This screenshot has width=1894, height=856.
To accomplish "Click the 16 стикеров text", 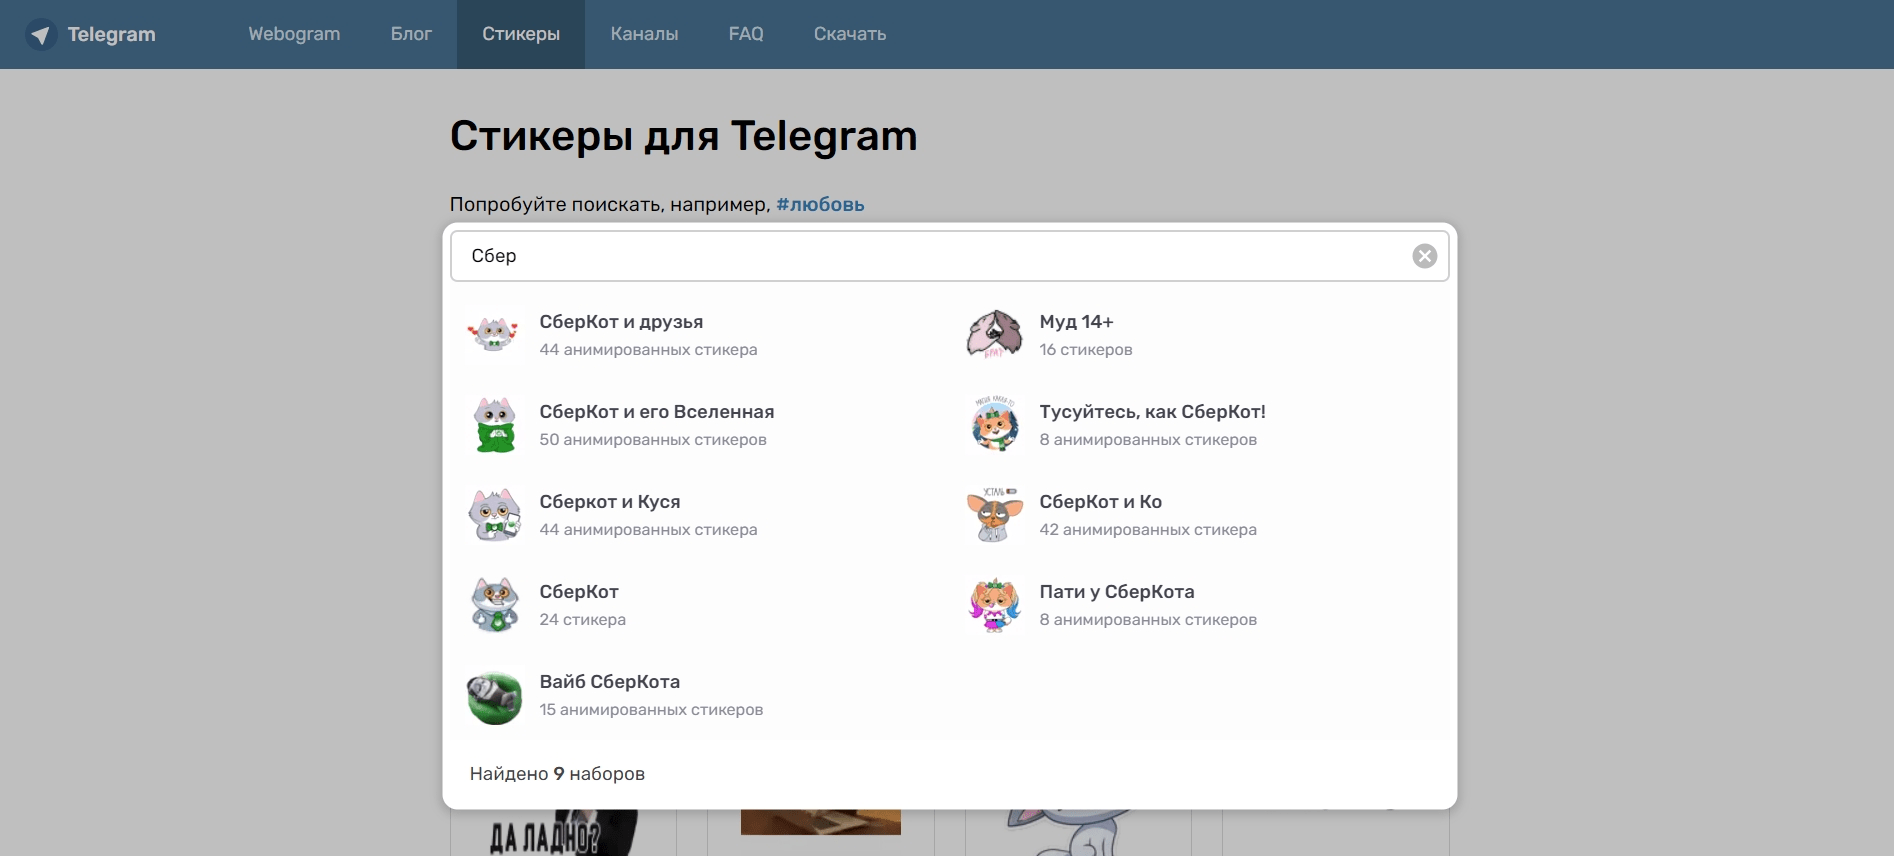I will (1086, 350).
